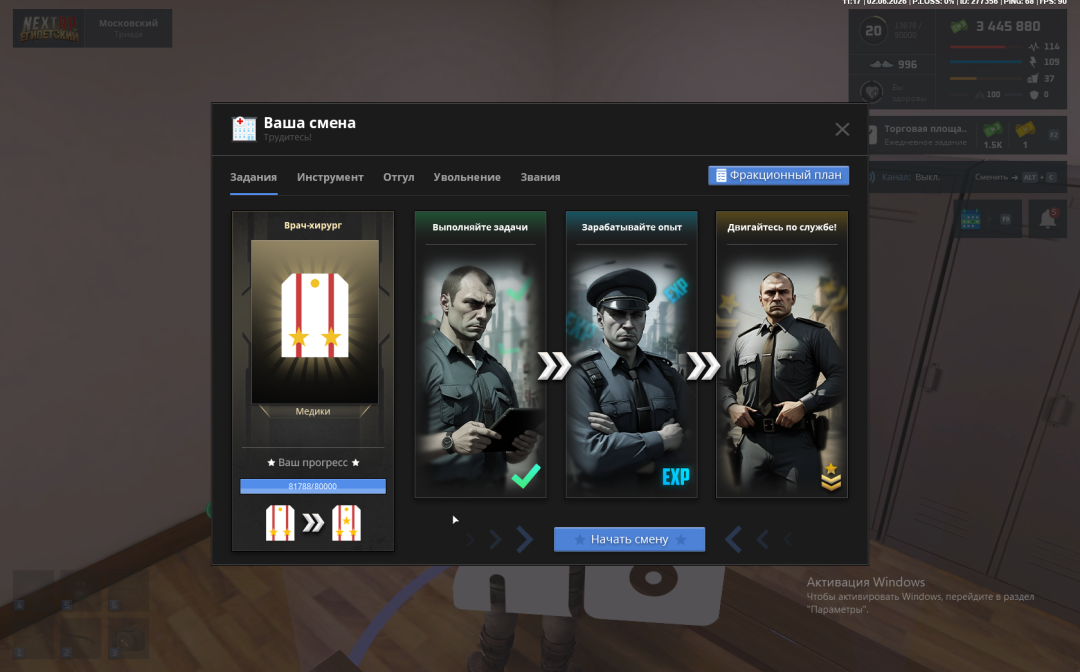Go to the Увольнение tab
Image resolution: width=1080 pixels, height=672 pixels.
[x=467, y=177]
